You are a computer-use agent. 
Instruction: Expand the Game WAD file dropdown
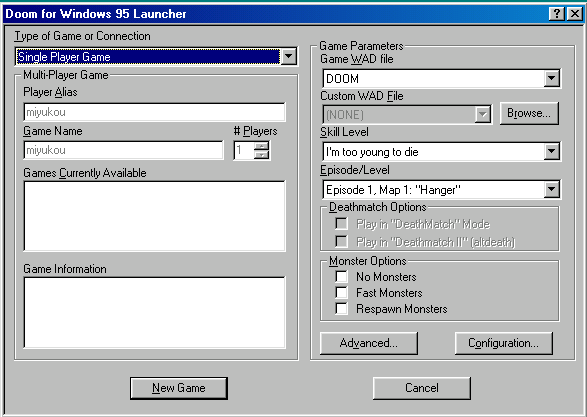(551, 78)
